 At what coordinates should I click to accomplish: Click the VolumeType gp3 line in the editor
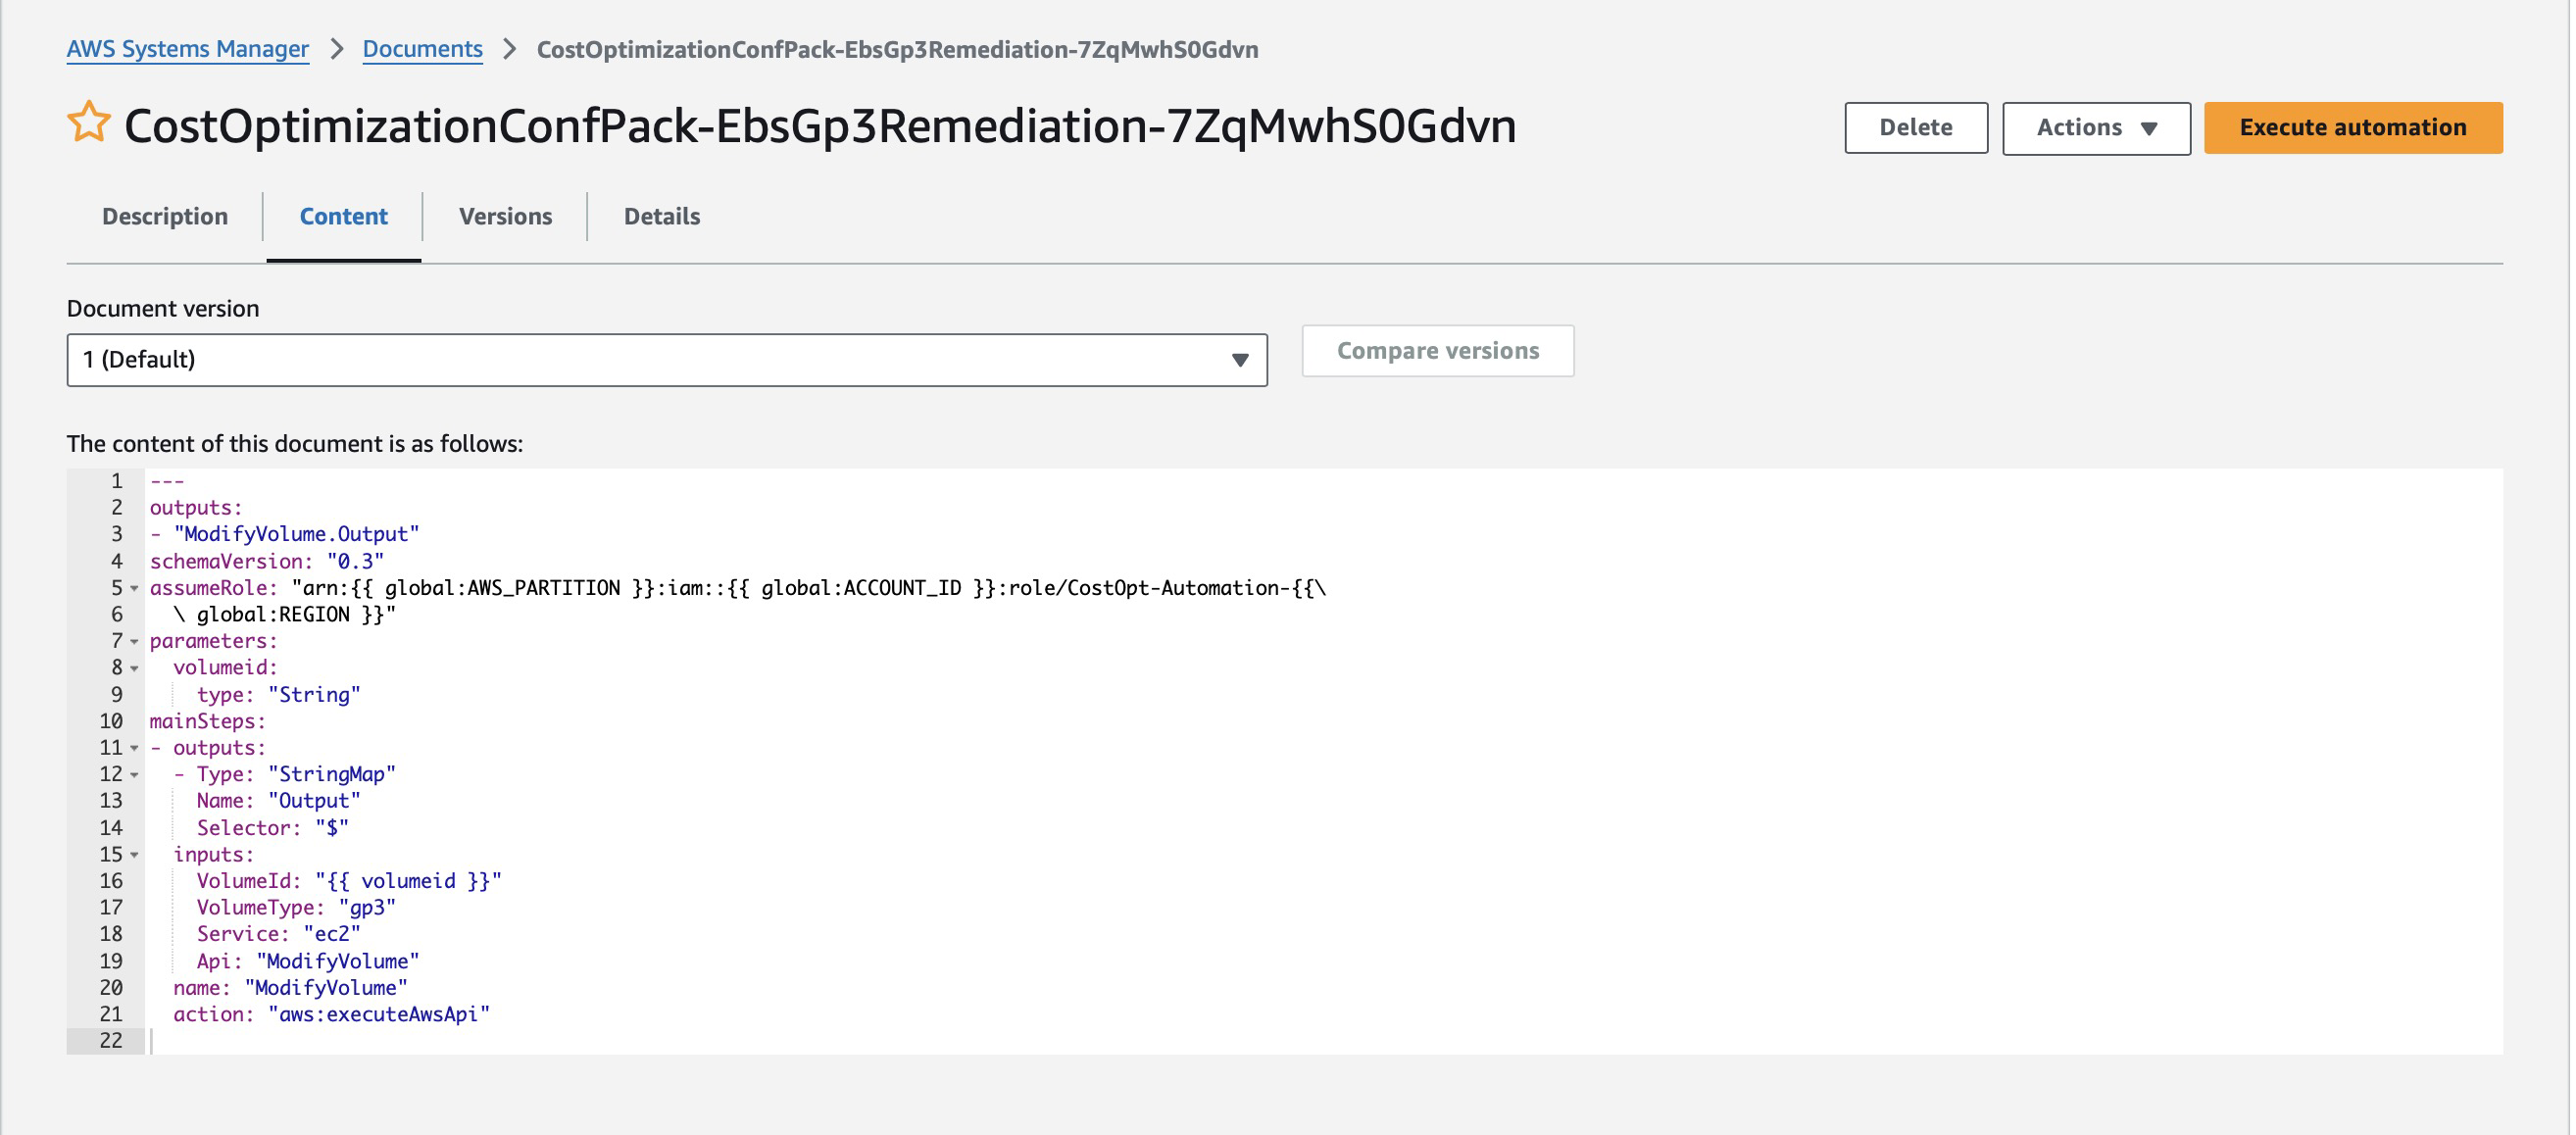tap(296, 908)
